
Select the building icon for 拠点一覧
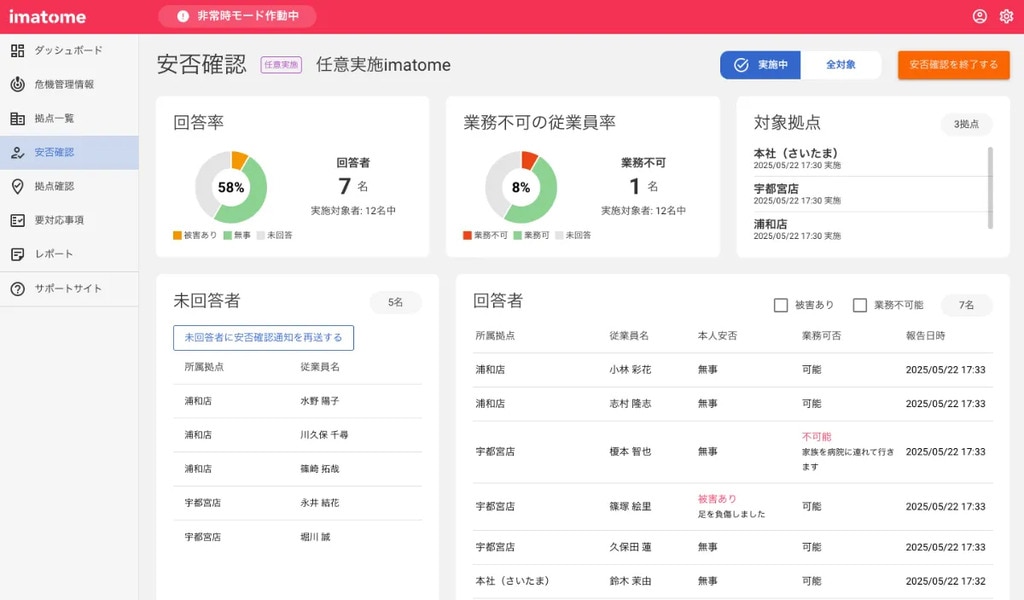[17, 118]
